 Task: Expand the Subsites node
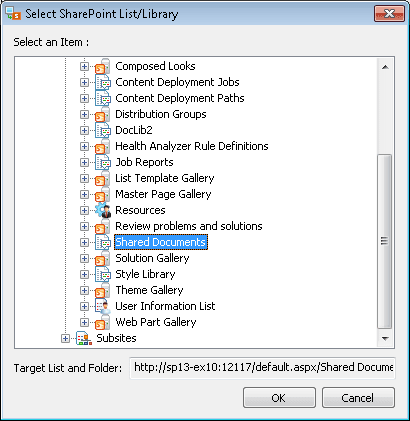coord(65,339)
